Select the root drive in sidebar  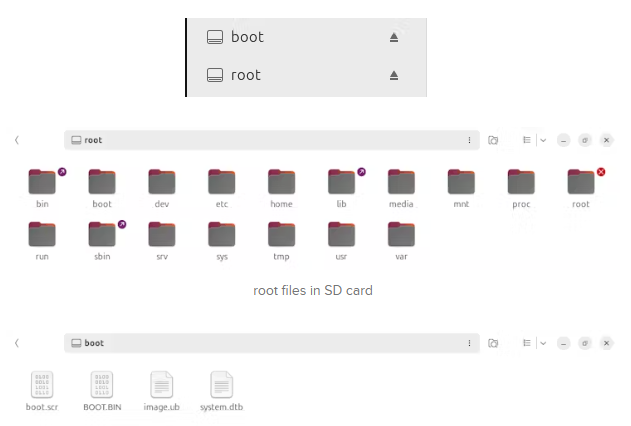(246, 75)
